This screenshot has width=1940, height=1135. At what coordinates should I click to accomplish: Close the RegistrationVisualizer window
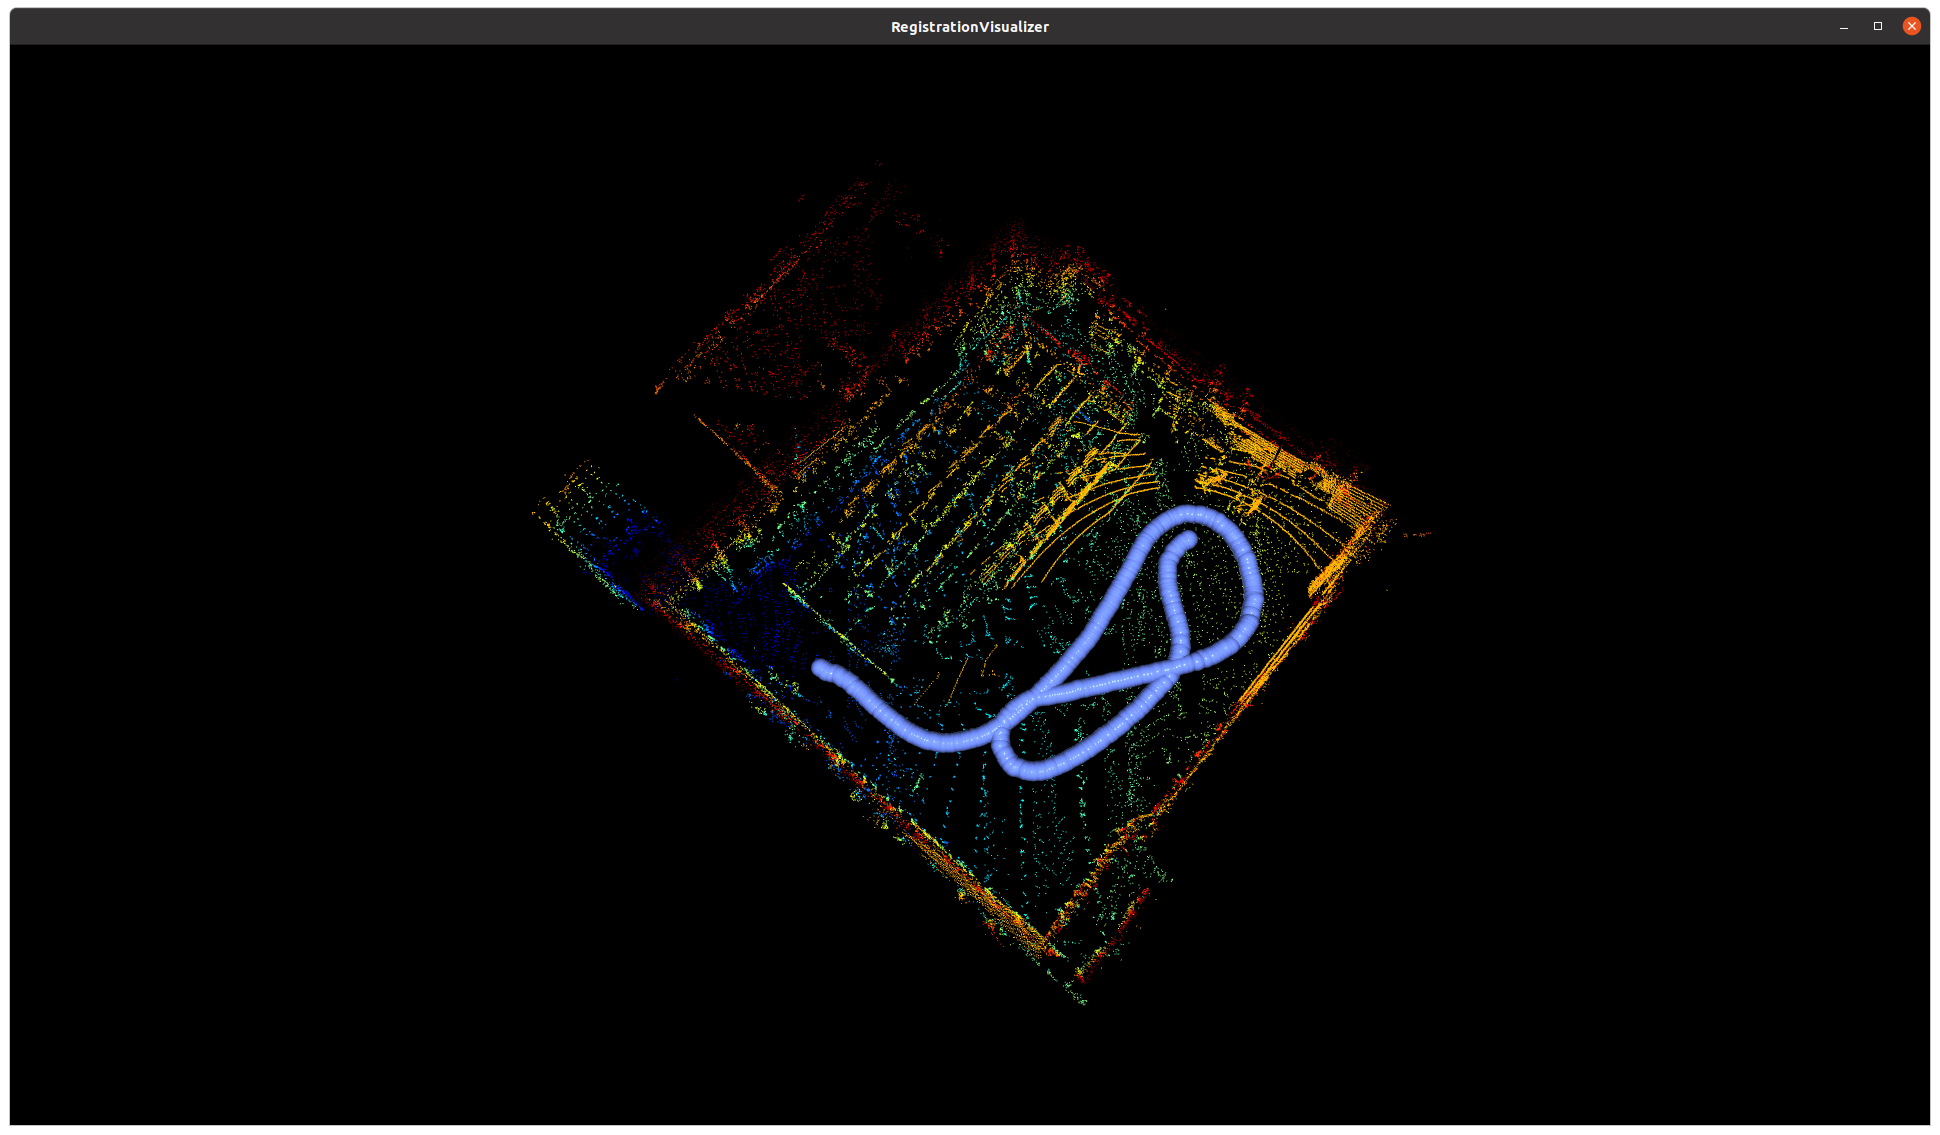point(1911,26)
